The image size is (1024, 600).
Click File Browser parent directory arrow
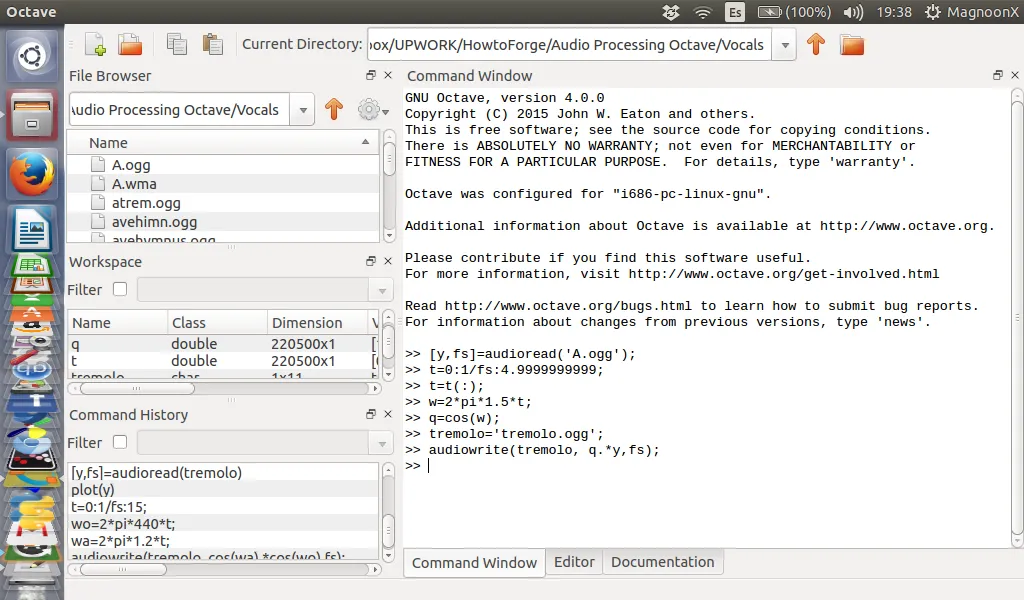pyautogui.click(x=334, y=110)
